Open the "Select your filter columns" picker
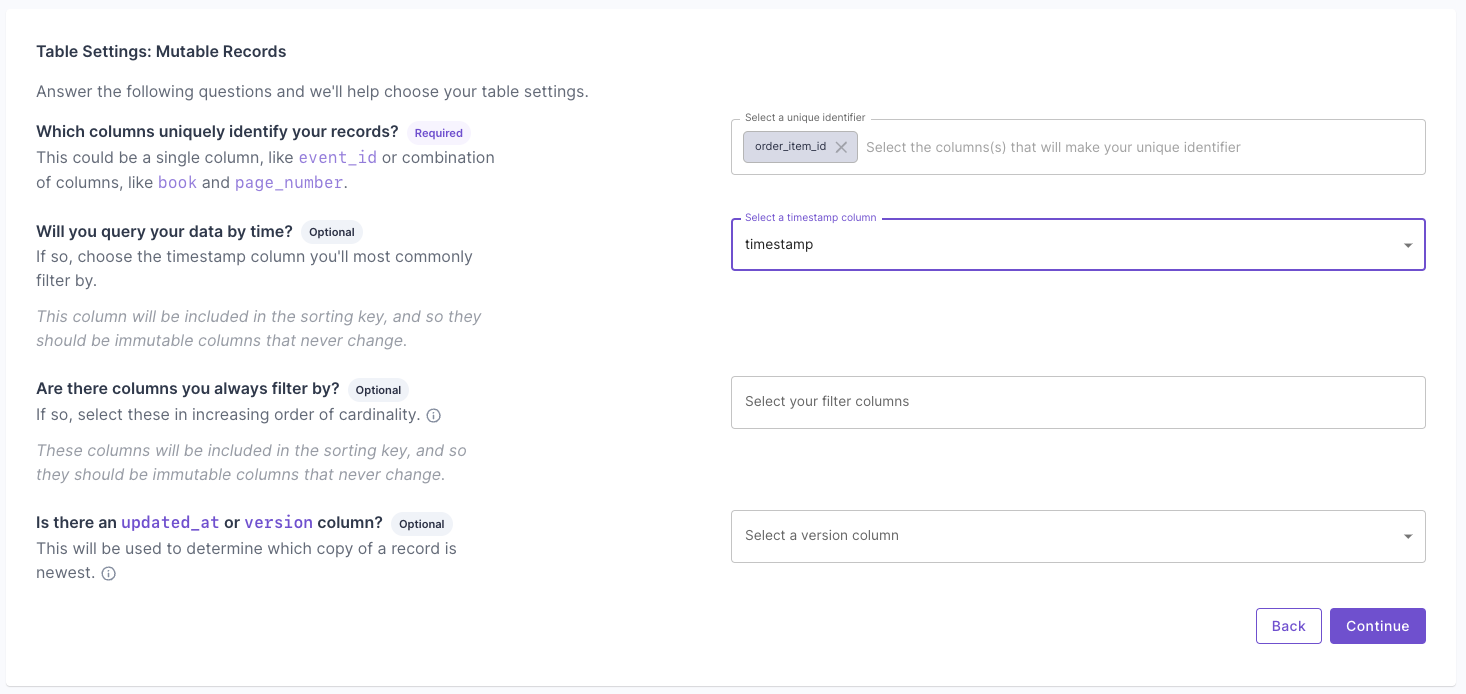Screen dimensions: 1466x694 pos(1078,402)
